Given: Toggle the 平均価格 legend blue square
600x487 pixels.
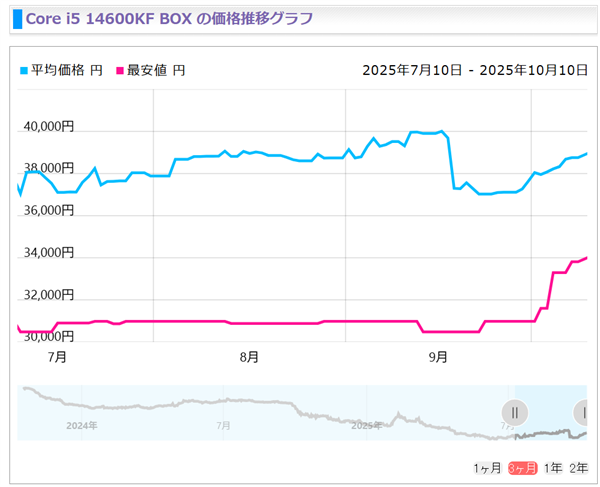Looking at the screenshot, I should pos(24,71).
